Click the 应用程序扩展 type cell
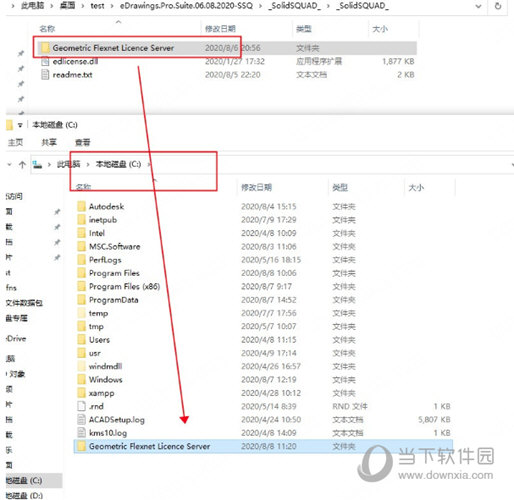Viewport: 514px width, 500px height. coord(319,61)
